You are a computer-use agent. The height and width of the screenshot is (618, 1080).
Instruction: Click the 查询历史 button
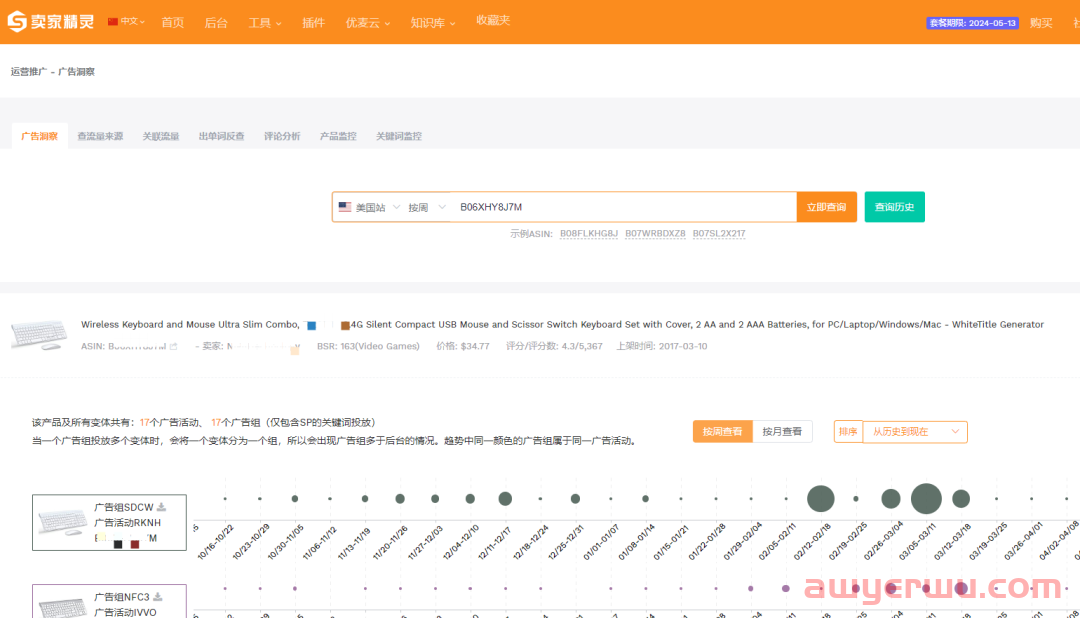[894, 207]
